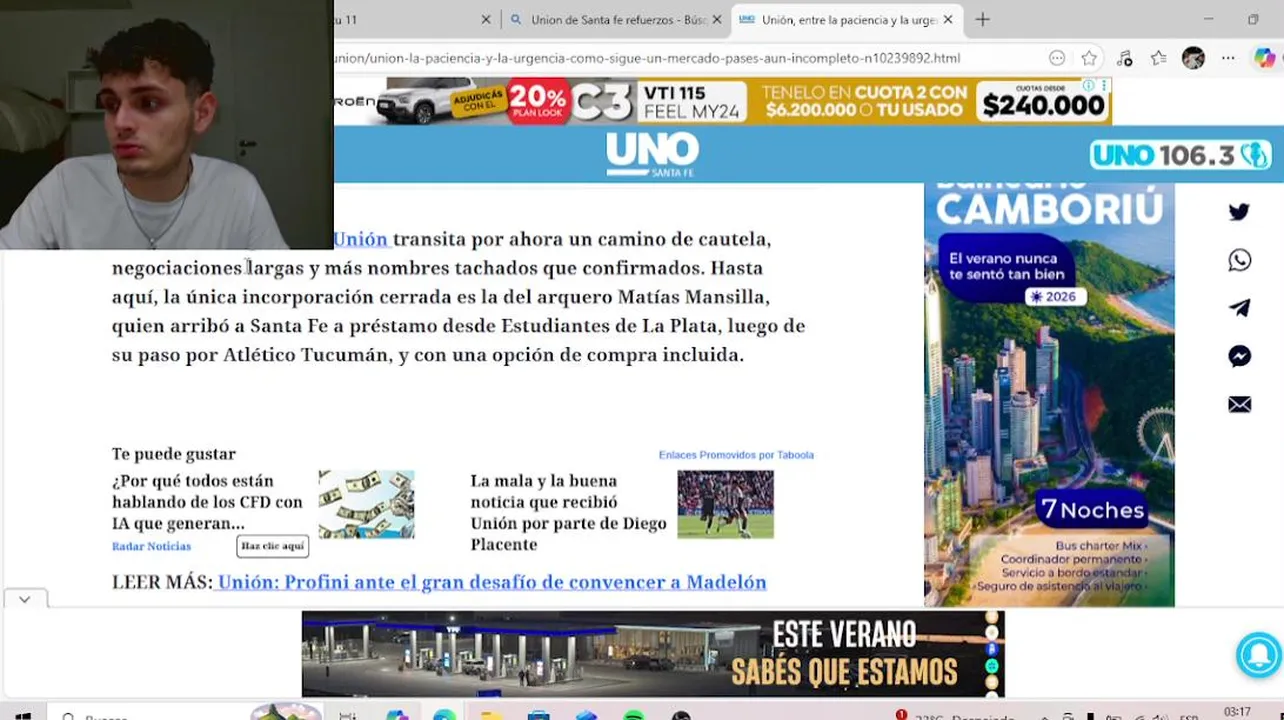Open a new browser tab
Viewport: 1284px width, 720px height.
[982, 19]
